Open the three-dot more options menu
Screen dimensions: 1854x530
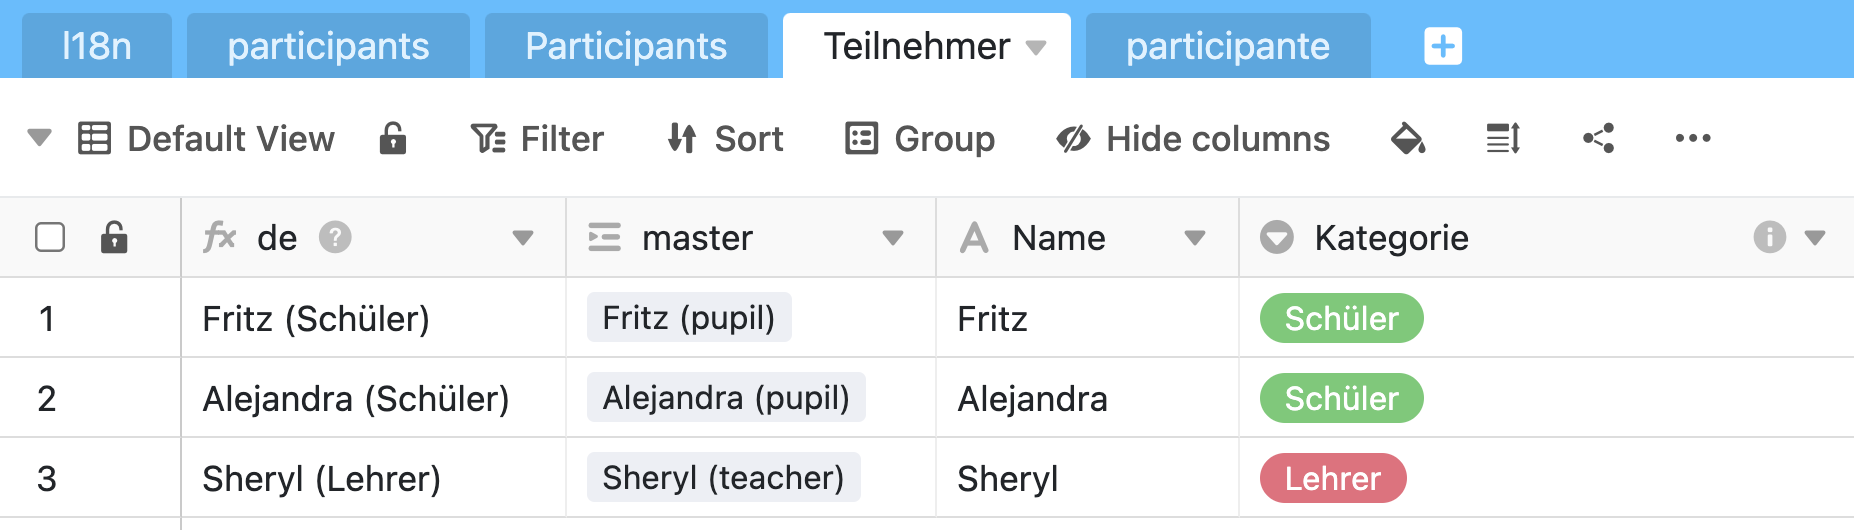(x=1692, y=139)
